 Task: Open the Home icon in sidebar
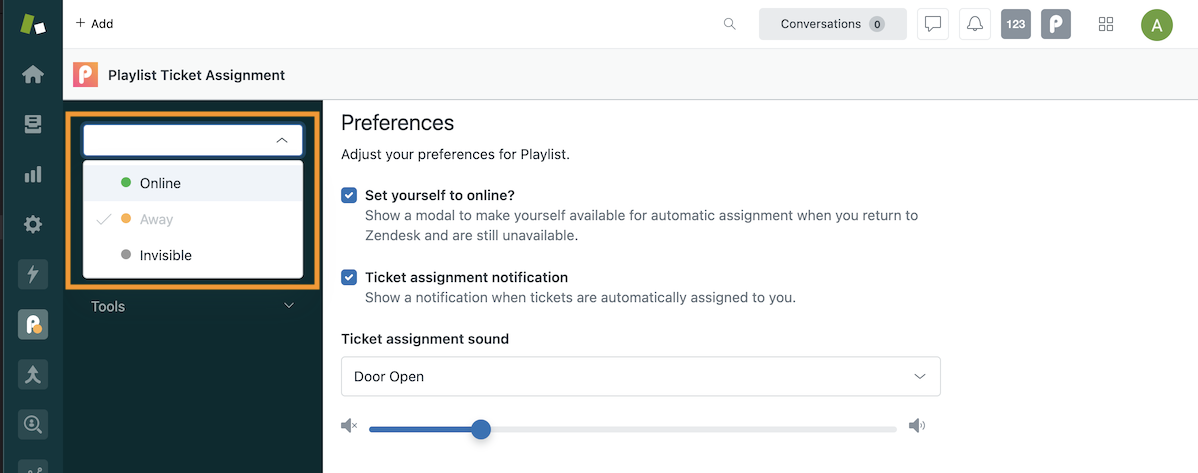pos(32,75)
